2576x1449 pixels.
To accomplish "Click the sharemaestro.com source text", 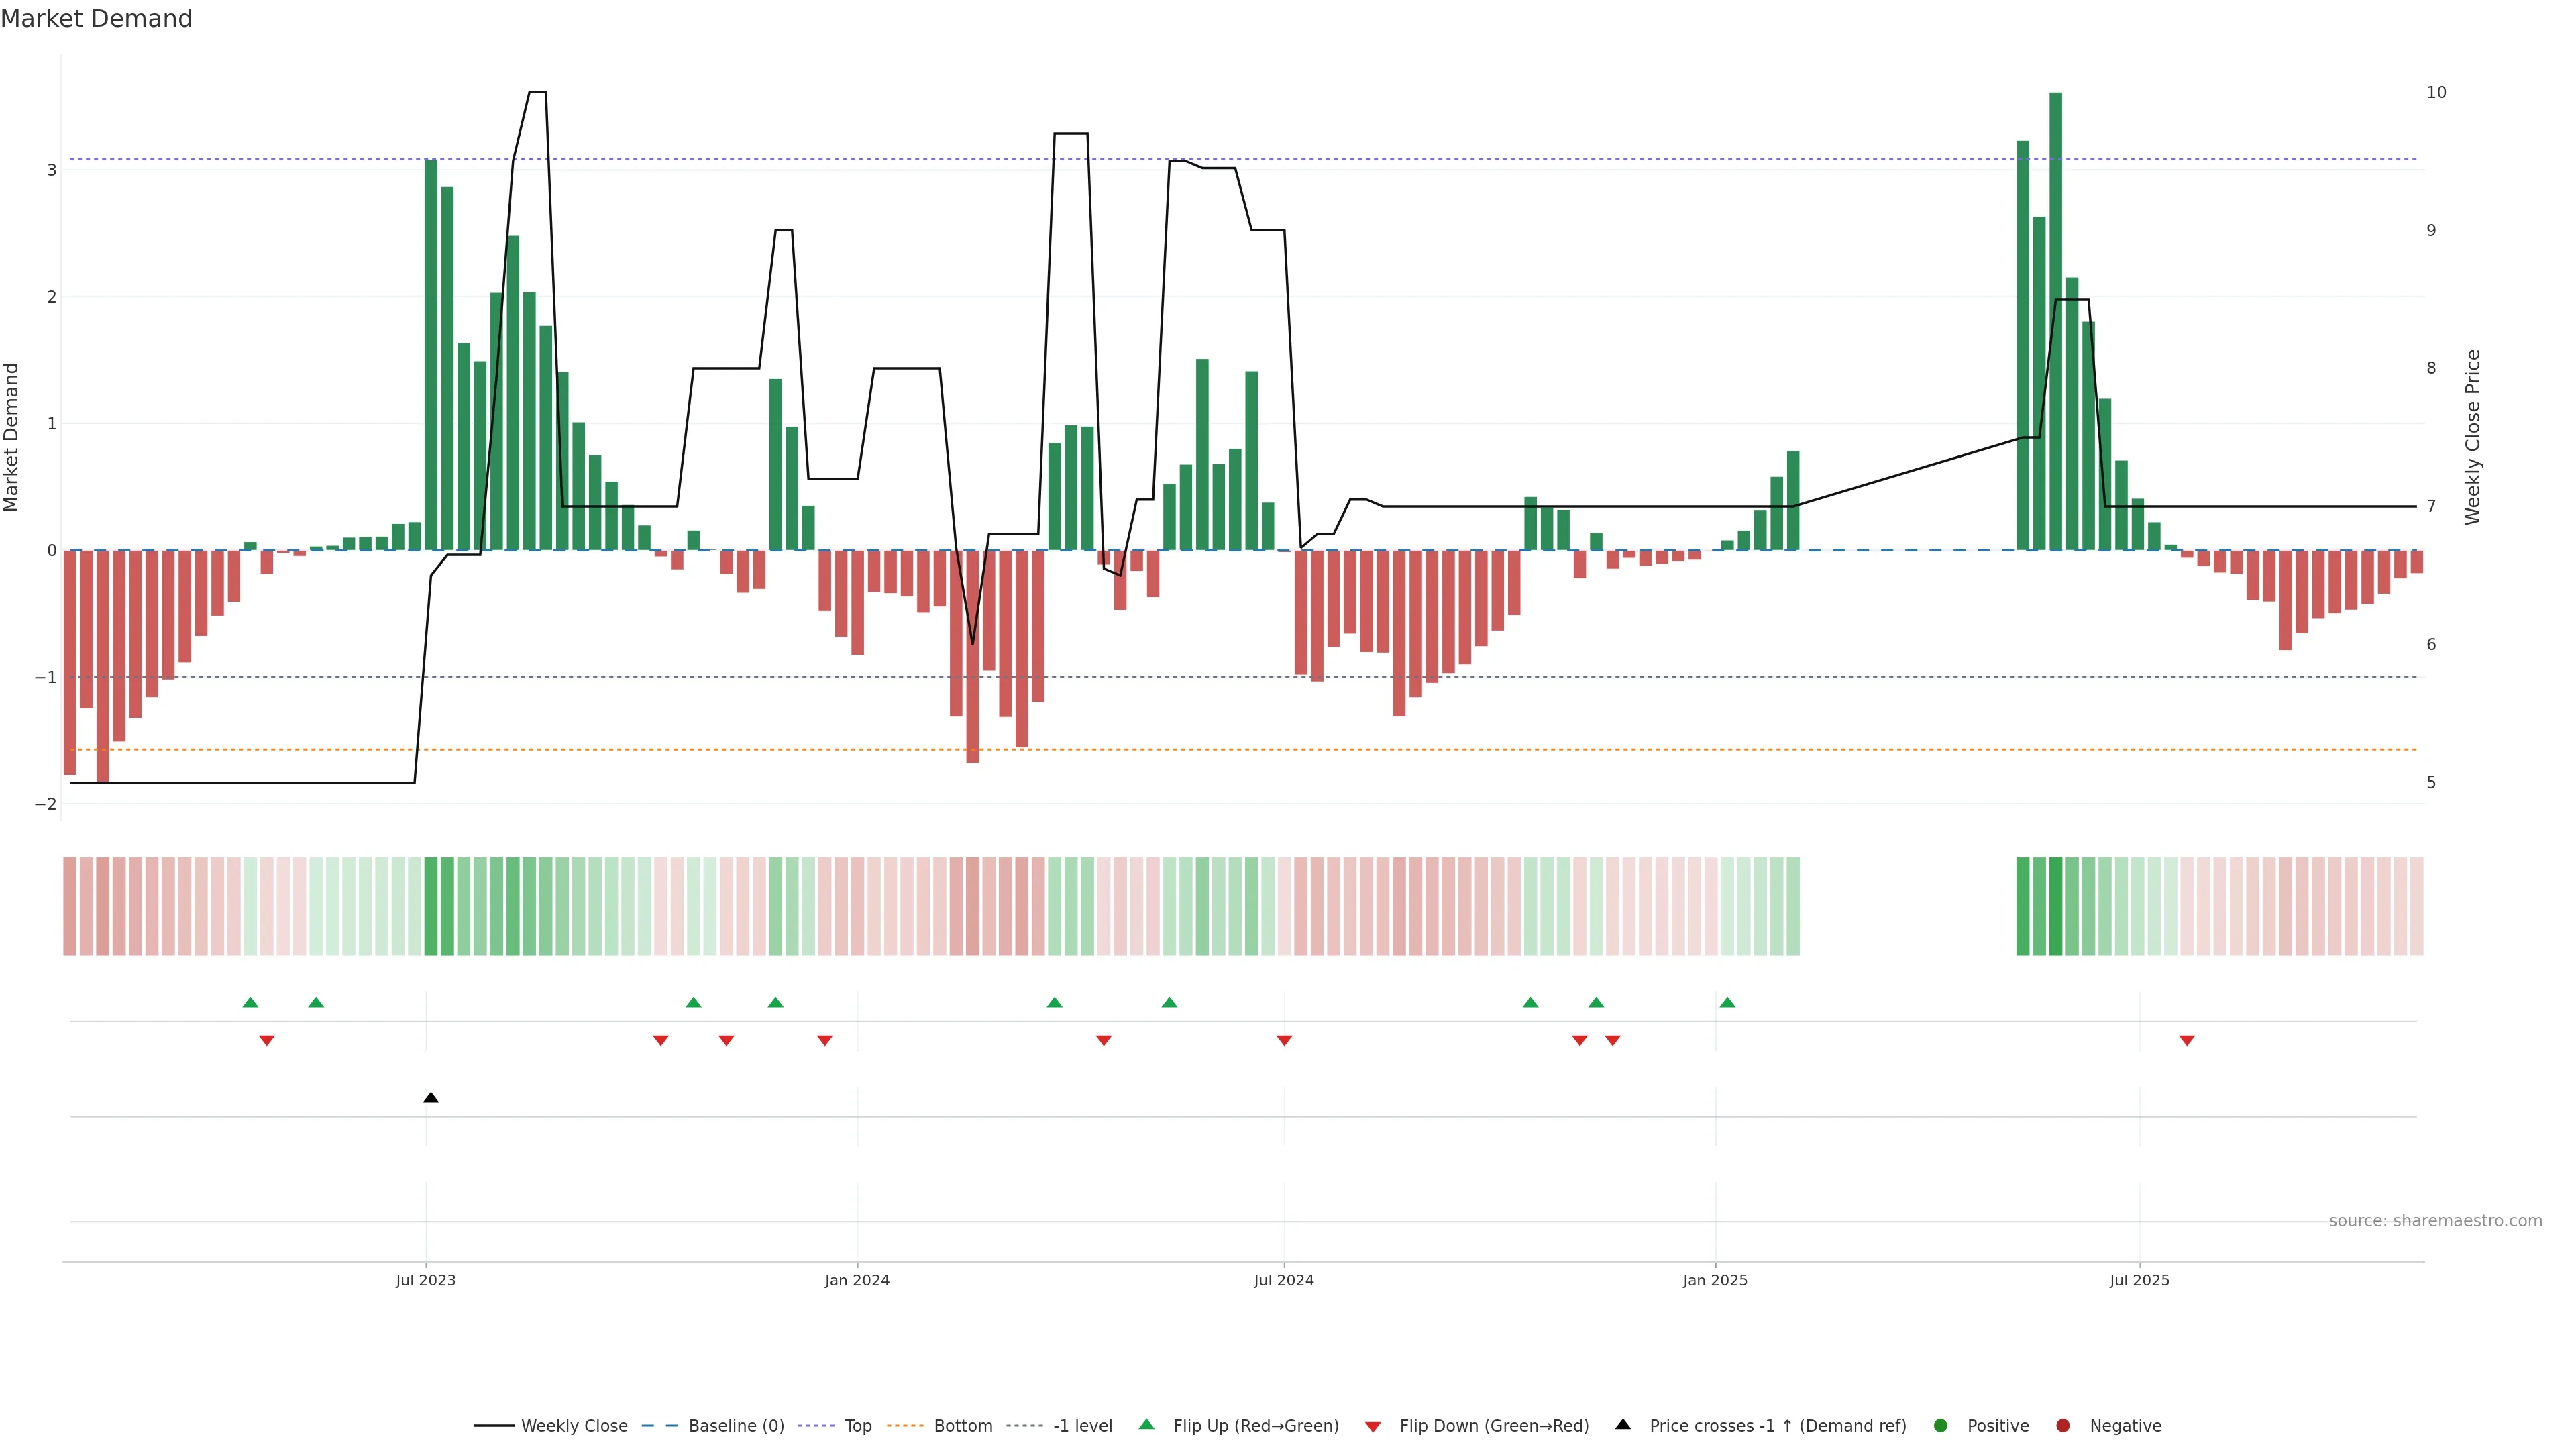I will (x=2435, y=1221).
